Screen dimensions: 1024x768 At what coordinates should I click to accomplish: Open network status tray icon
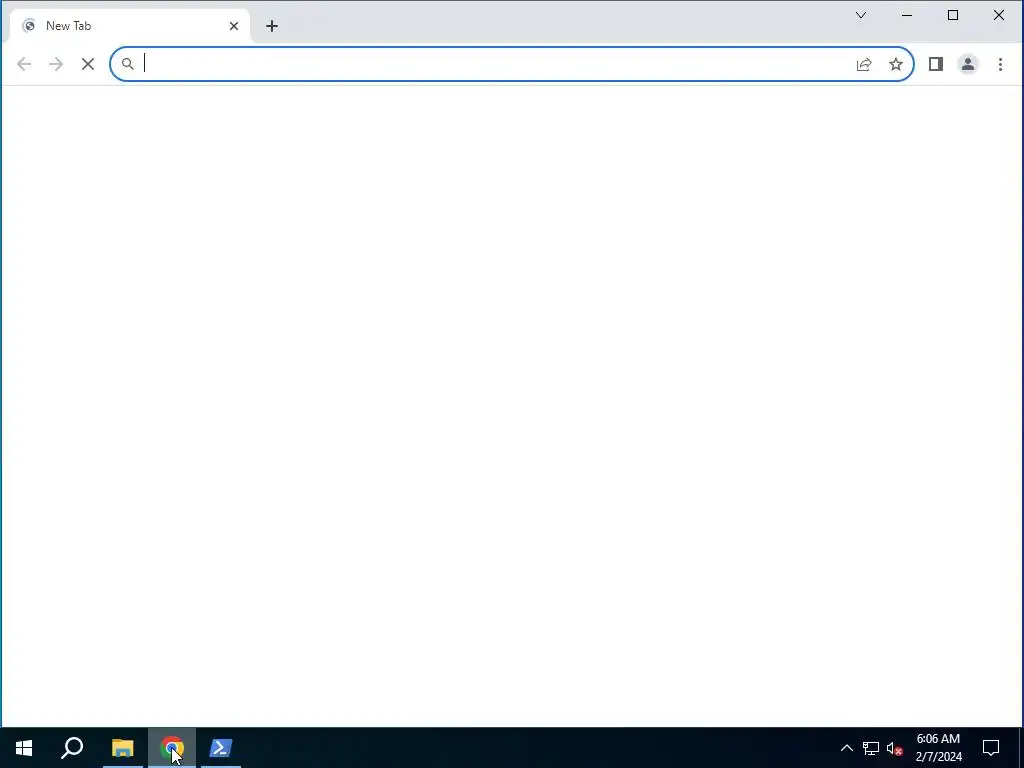point(871,748)
